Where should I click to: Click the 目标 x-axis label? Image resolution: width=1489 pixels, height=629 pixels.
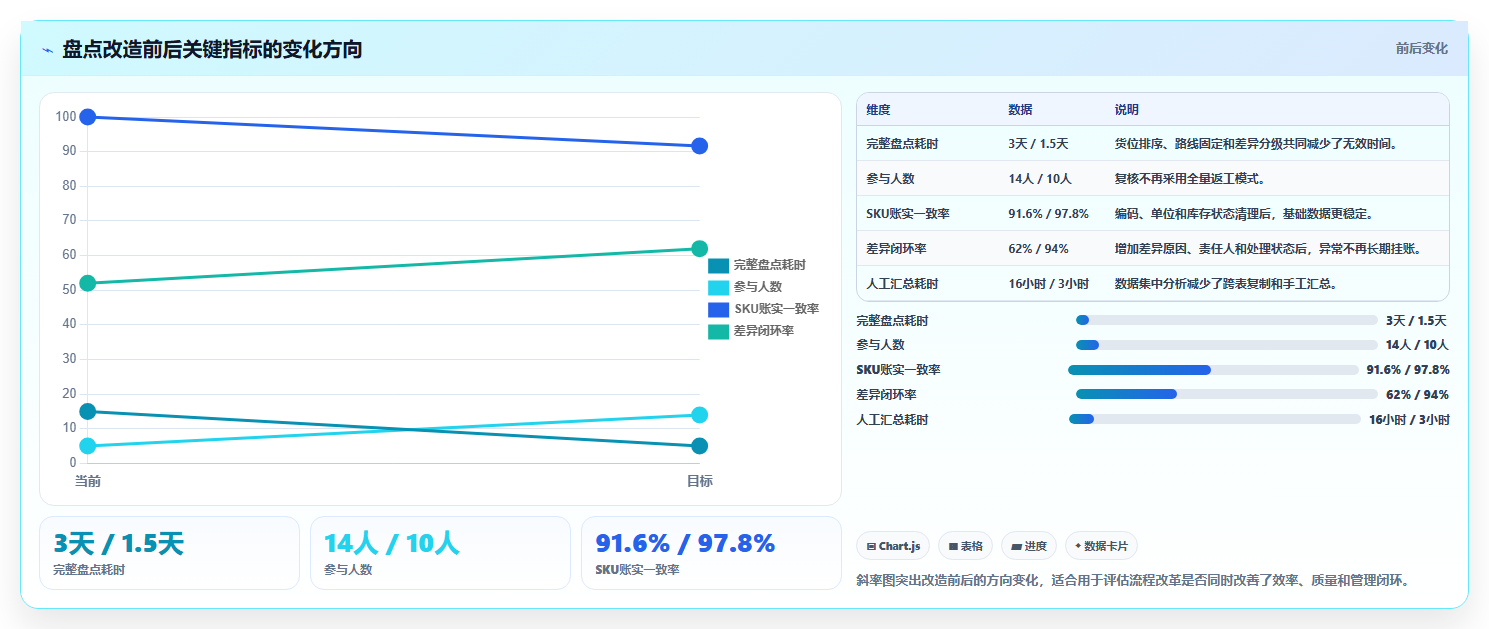pyautogui.click(x=699, y=481)
